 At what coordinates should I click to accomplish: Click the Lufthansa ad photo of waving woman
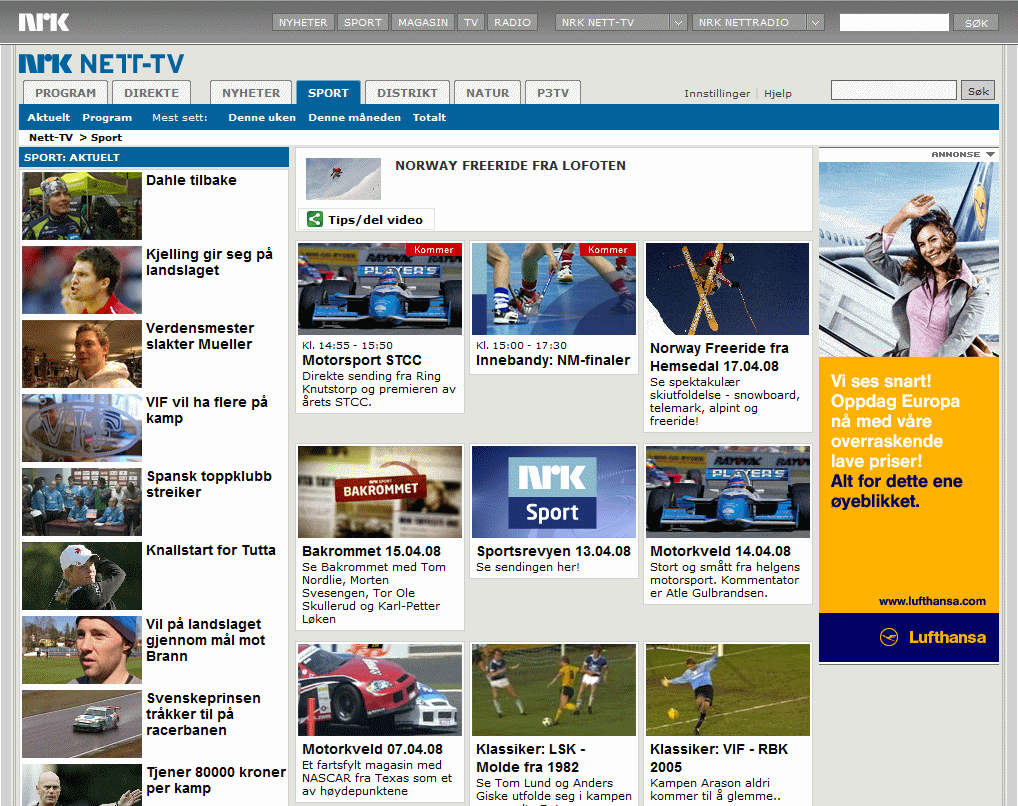(909, 259)
